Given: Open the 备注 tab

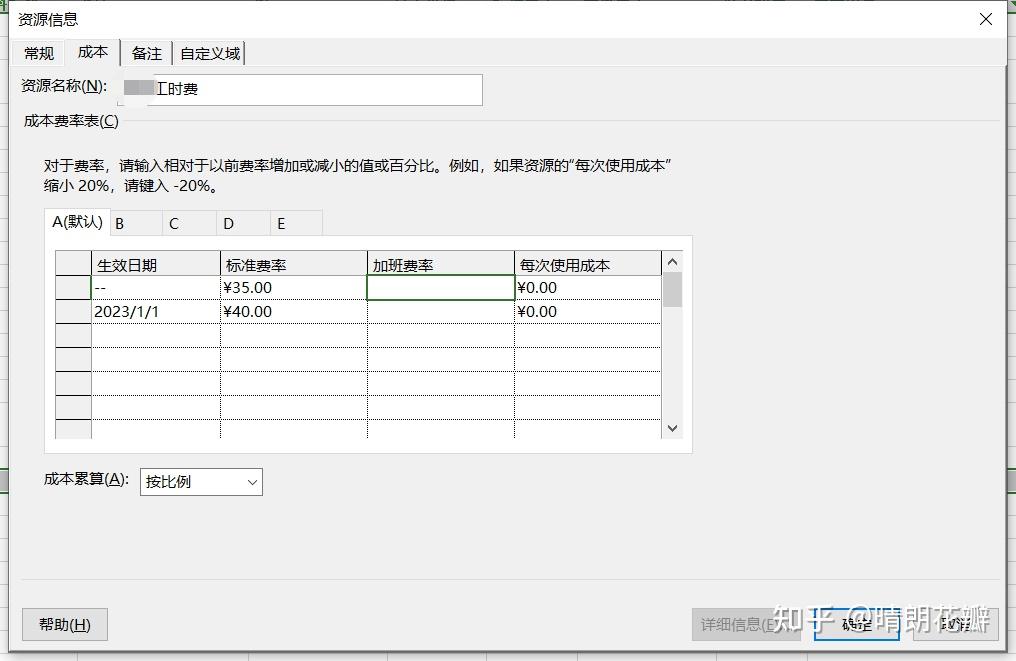Looking at the screenshot, I should (146, 53).
